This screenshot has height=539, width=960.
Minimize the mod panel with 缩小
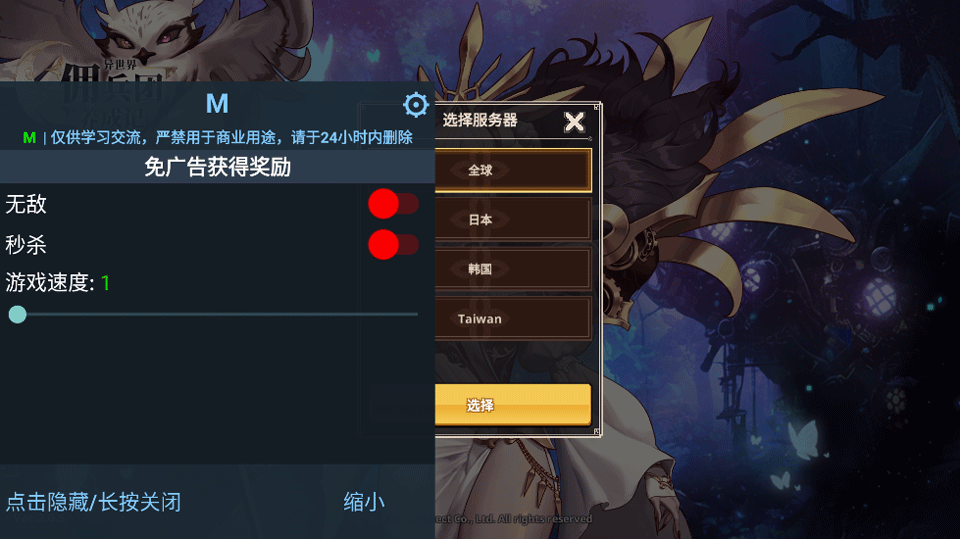[364, 502]
